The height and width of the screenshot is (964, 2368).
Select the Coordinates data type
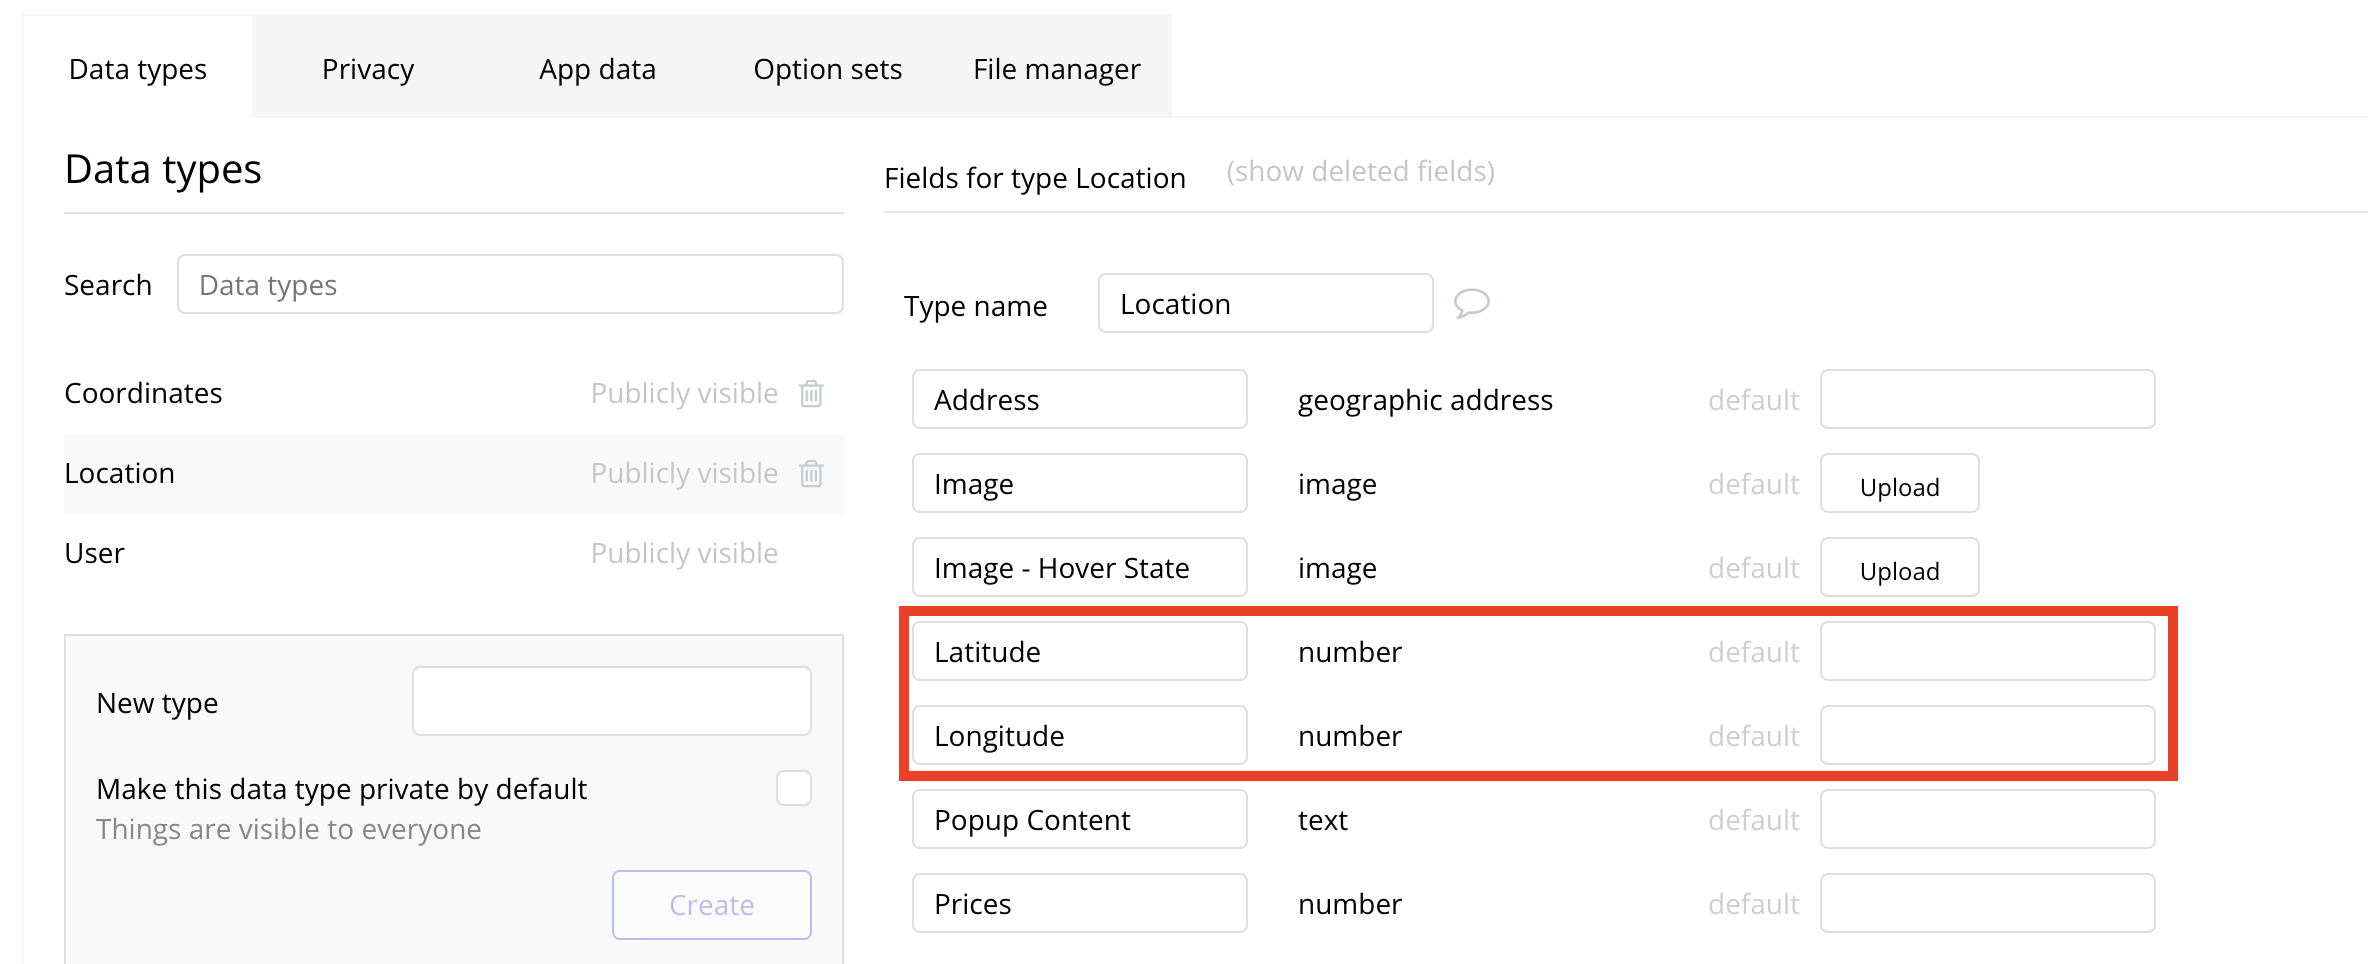[144, 394]
